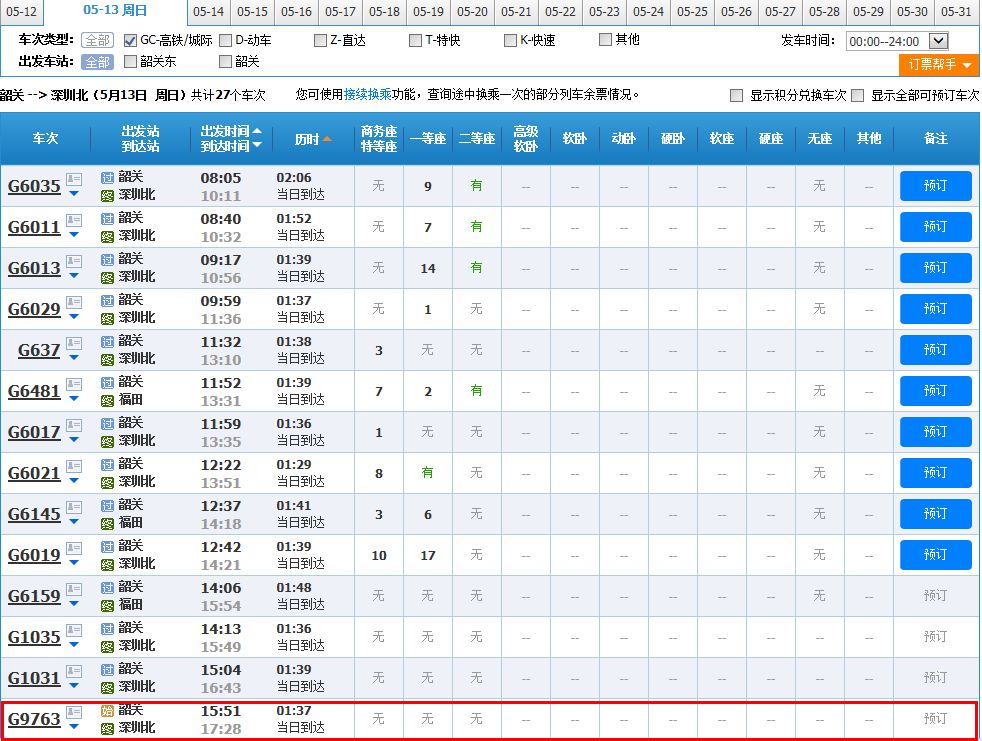Enable the K-快速 train type filter
The image size is (982, 741).
pyautogui.click(x=508, y=41)
